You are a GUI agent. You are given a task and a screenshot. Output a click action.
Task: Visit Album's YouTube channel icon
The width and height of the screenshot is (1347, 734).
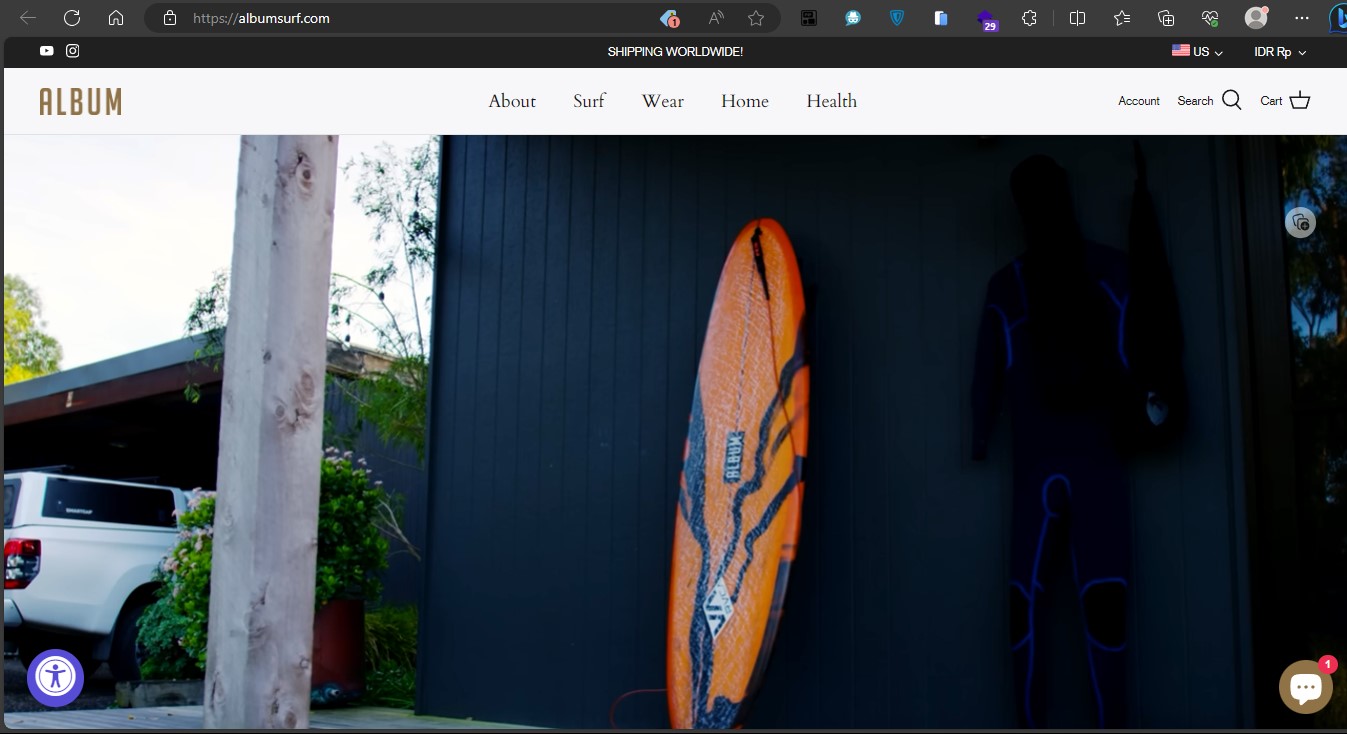point(47,51)
